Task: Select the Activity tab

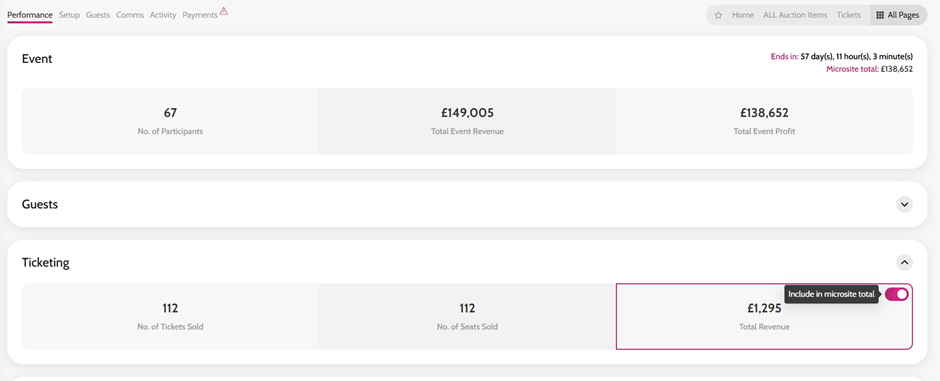Action: [x=163, y=15]
